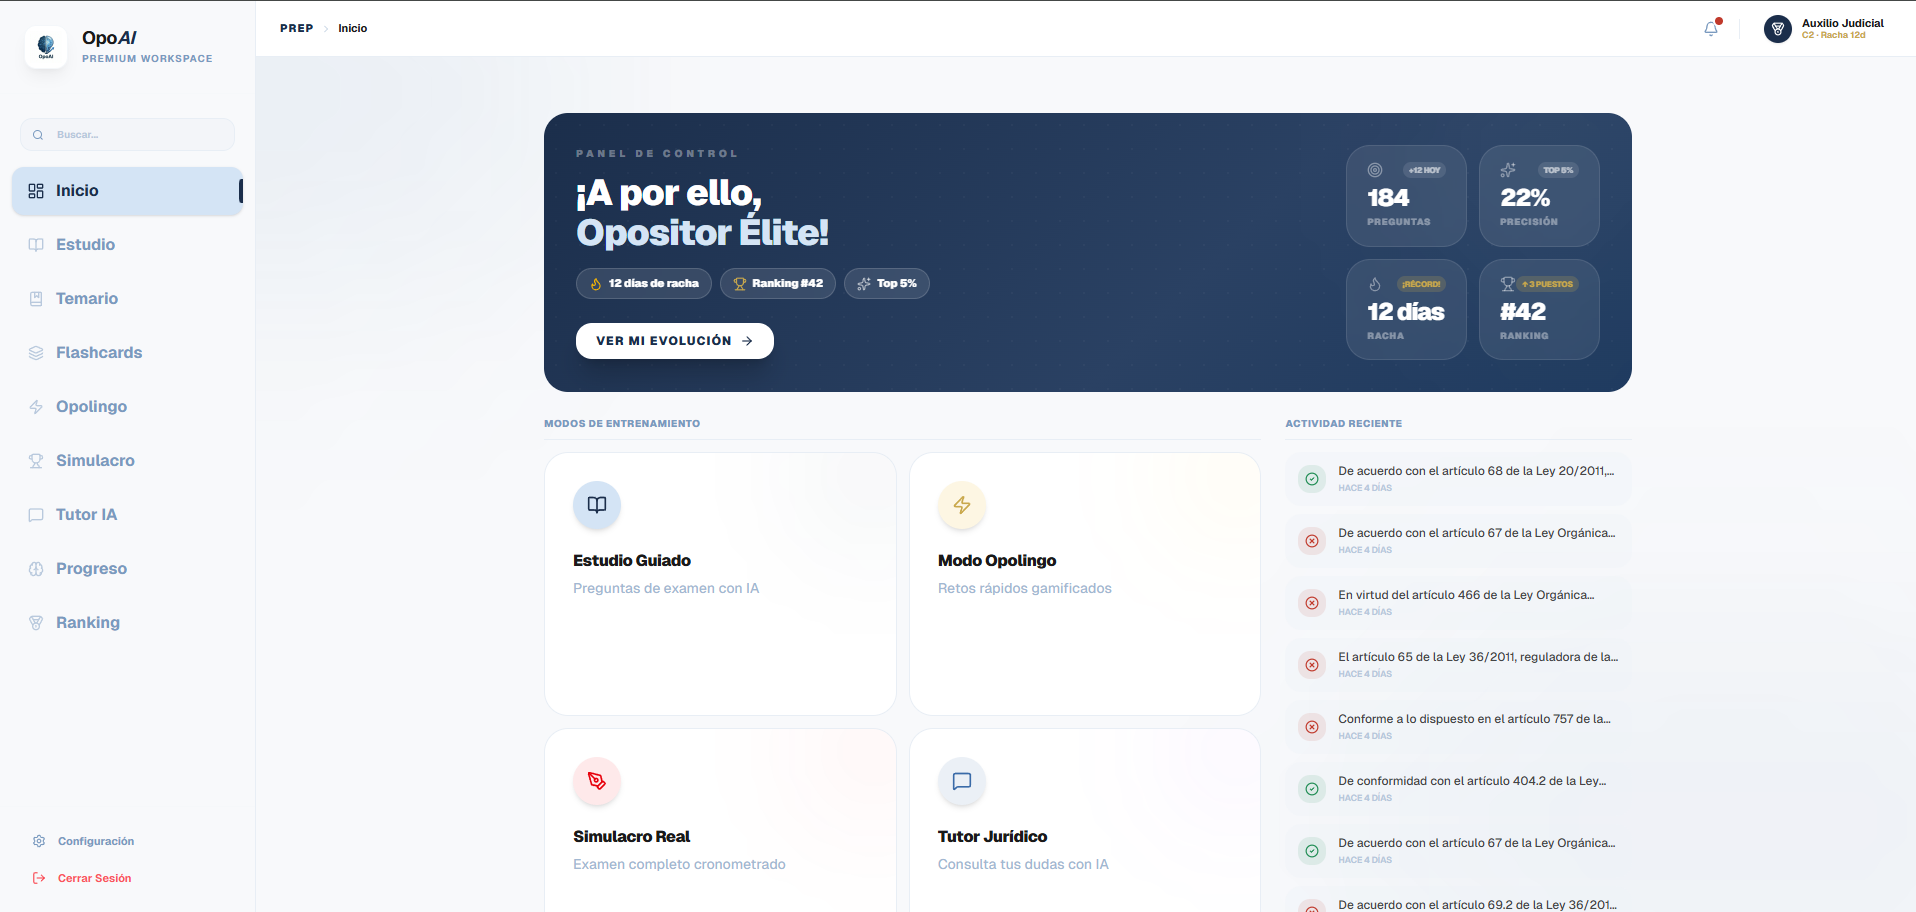Click the Opolingo lightning icon in sidebar

36,406
